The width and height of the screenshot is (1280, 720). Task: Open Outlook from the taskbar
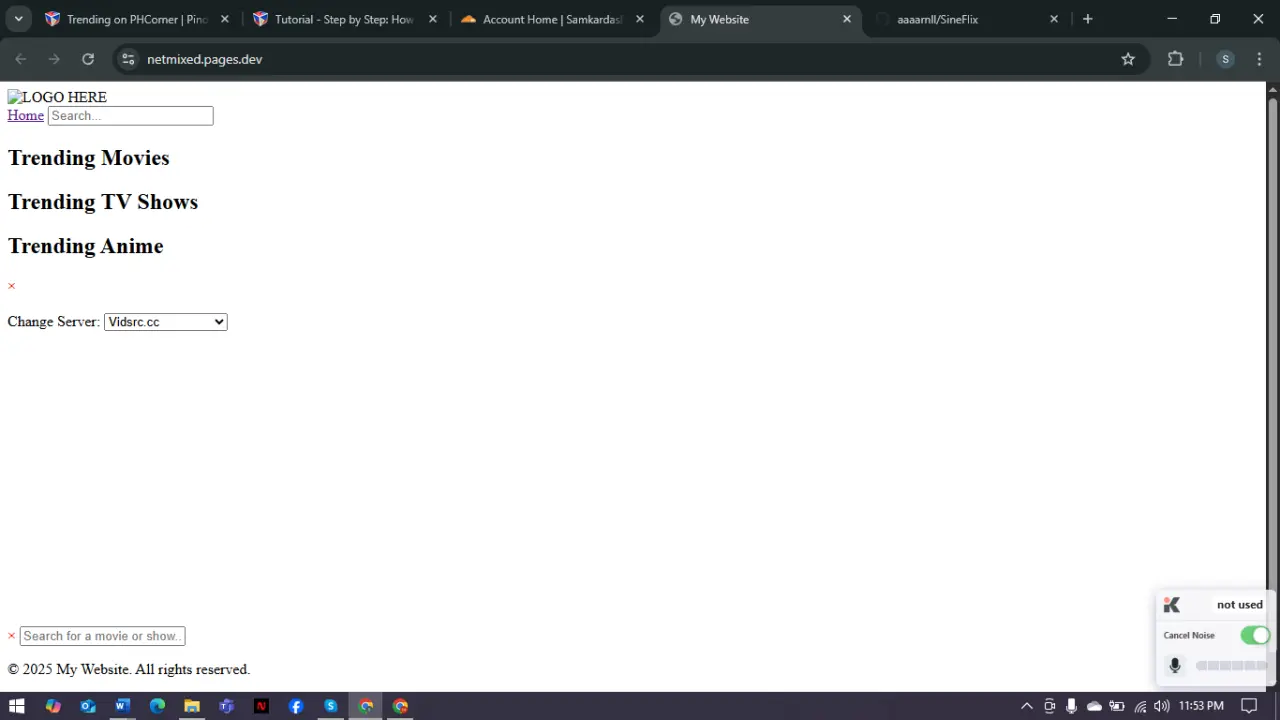click(x=88, y=706)
